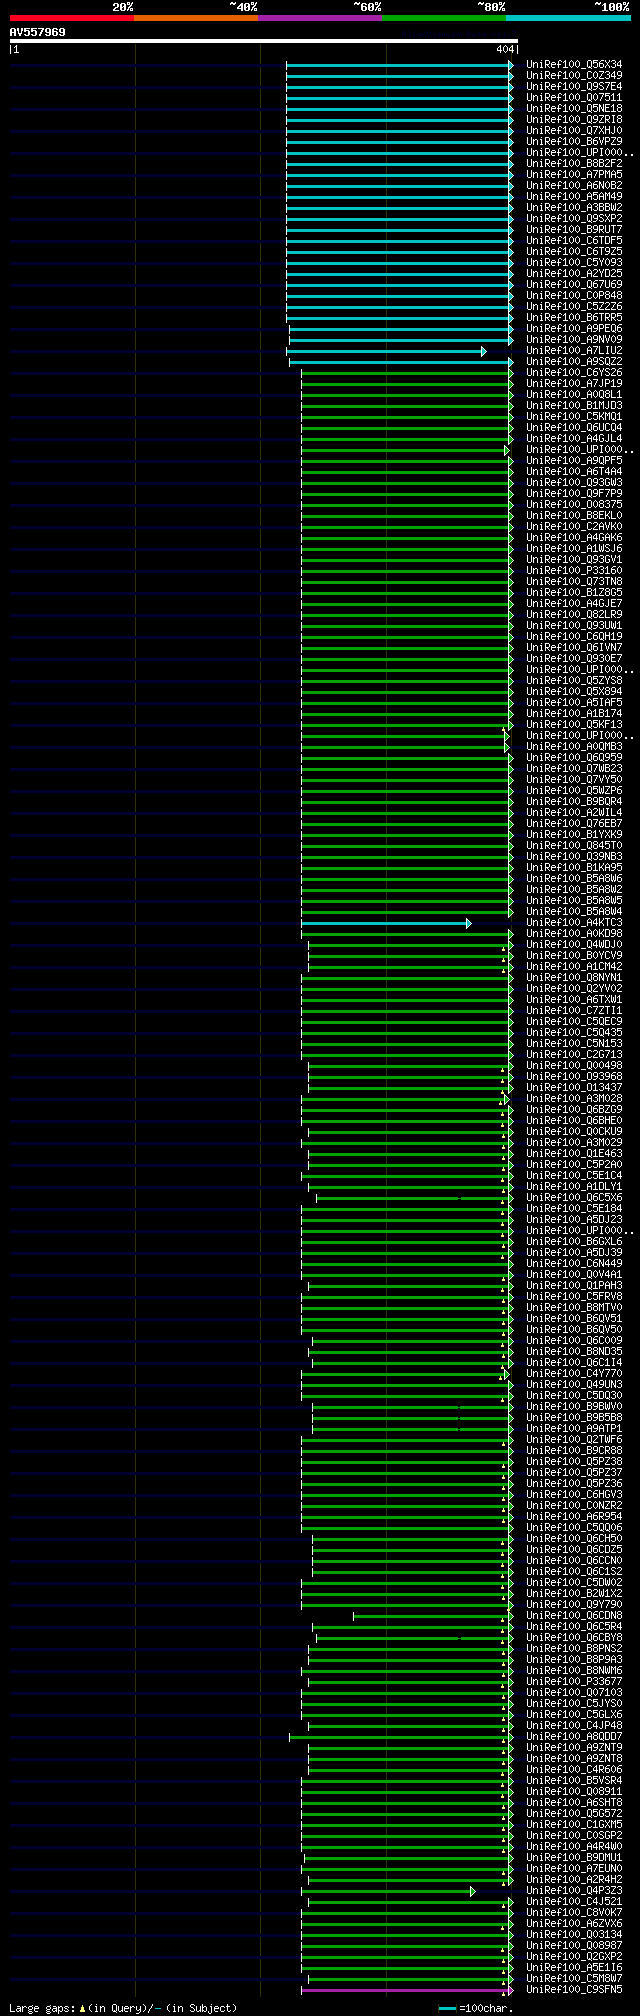
Task: Select label UniRef100_B6TRR5
Action: point(574,318)
